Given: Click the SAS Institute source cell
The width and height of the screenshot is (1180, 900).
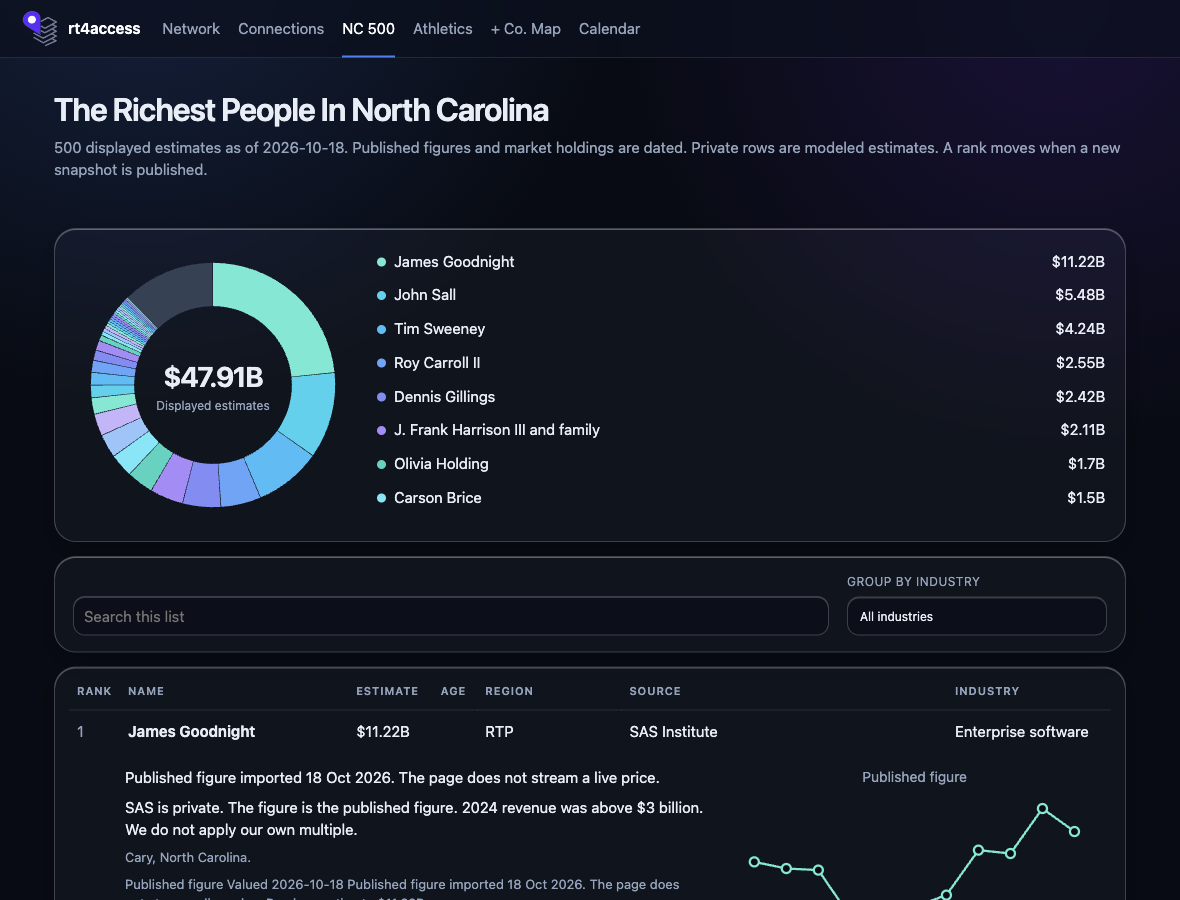Looking at the screenshot, I should (x=673, y=731).
